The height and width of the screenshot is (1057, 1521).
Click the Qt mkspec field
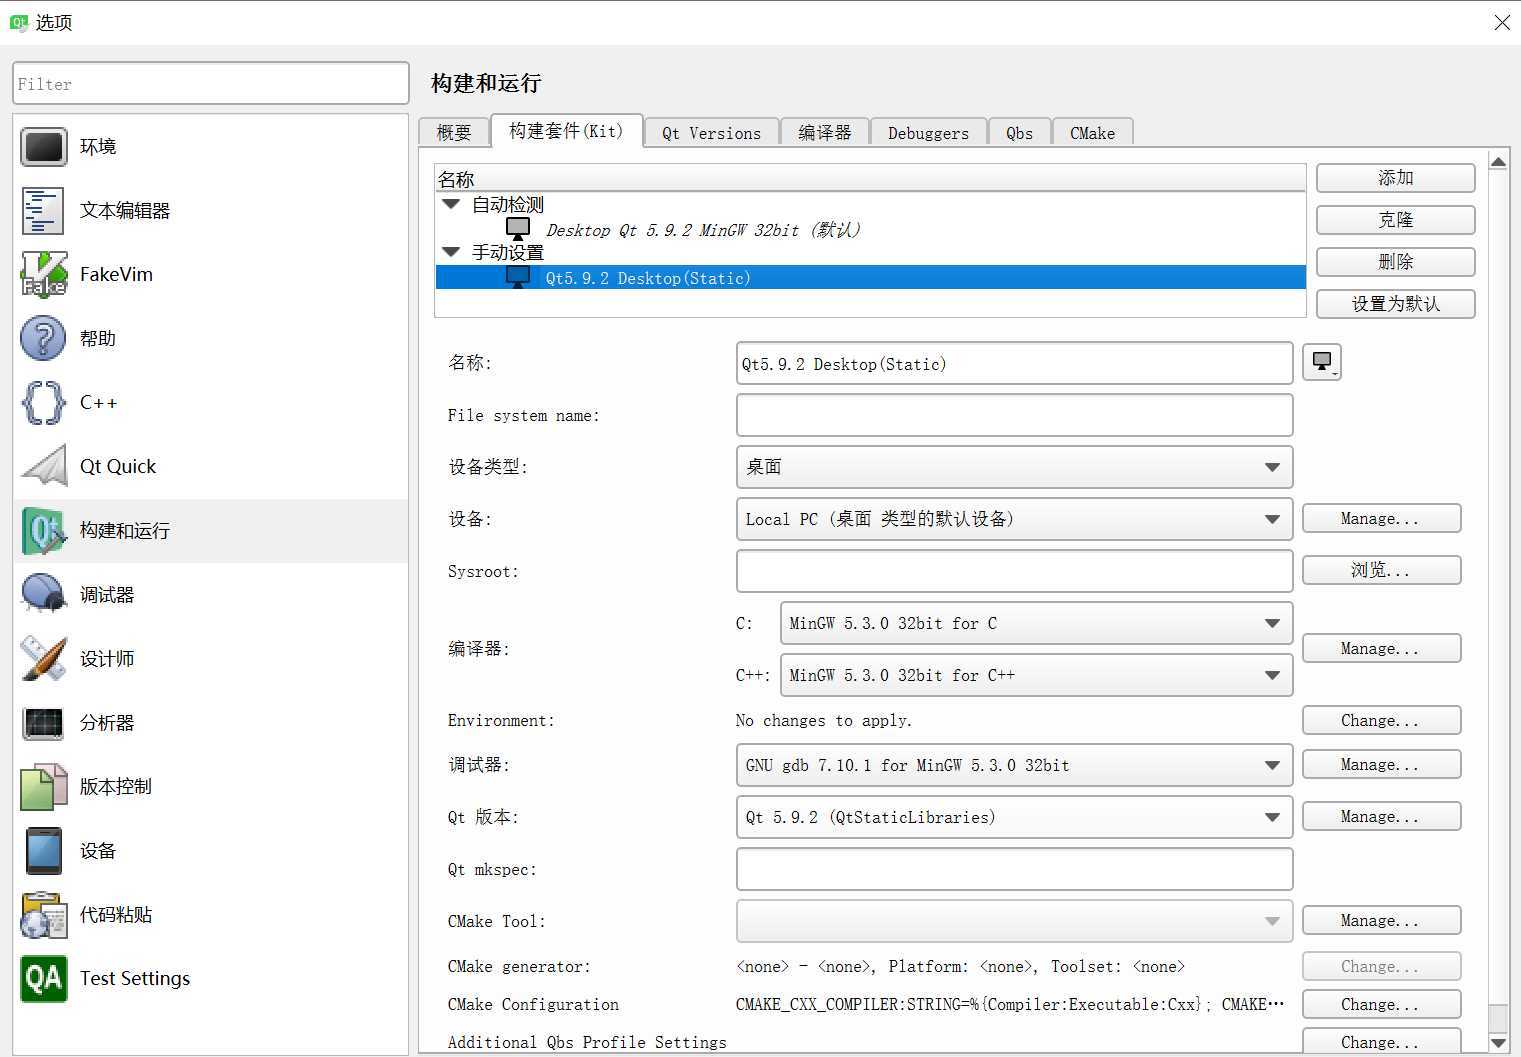1014,869
